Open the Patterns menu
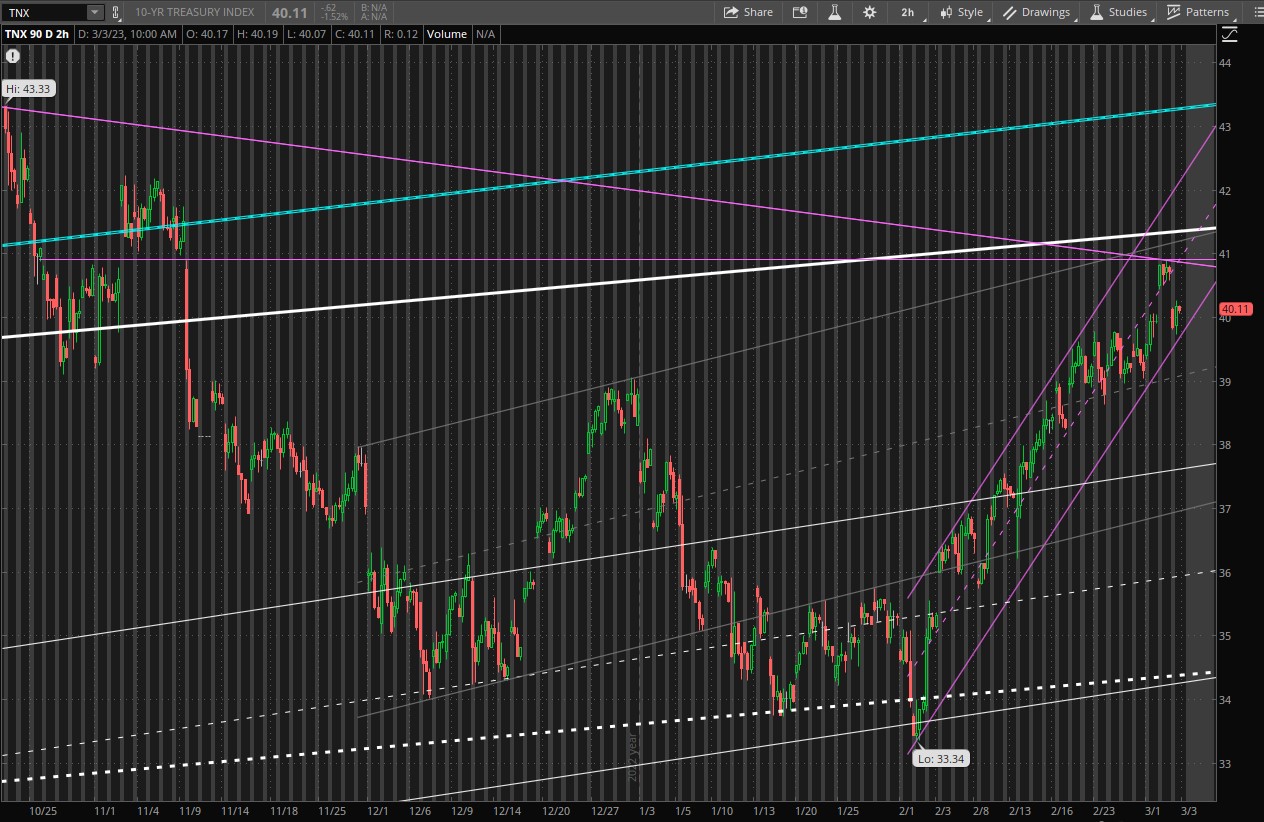Screen dimensions: 1264x822 point(1199,12)
